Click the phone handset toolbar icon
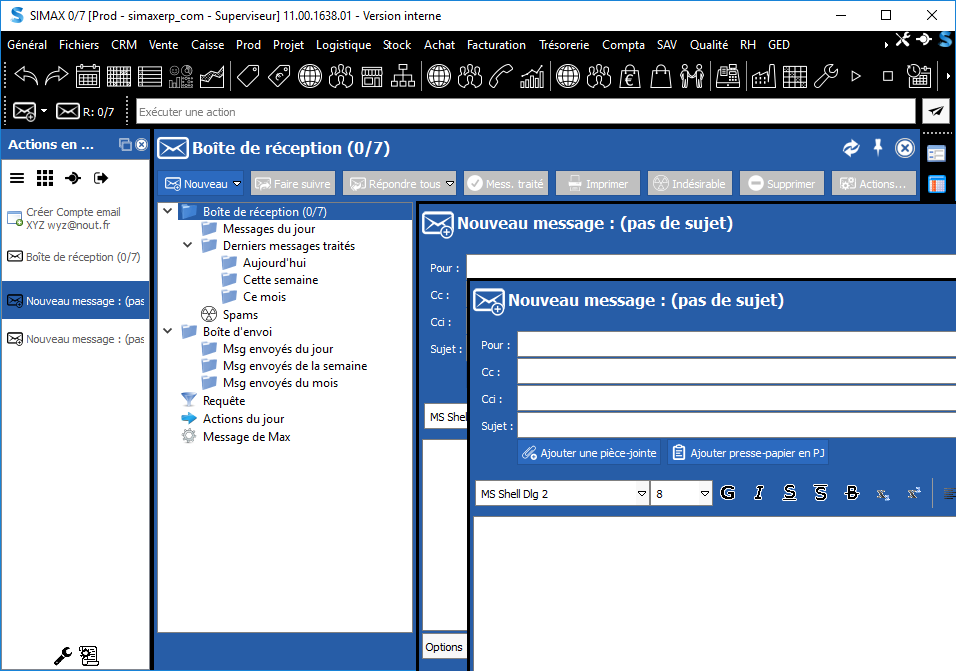 point(500,76)
